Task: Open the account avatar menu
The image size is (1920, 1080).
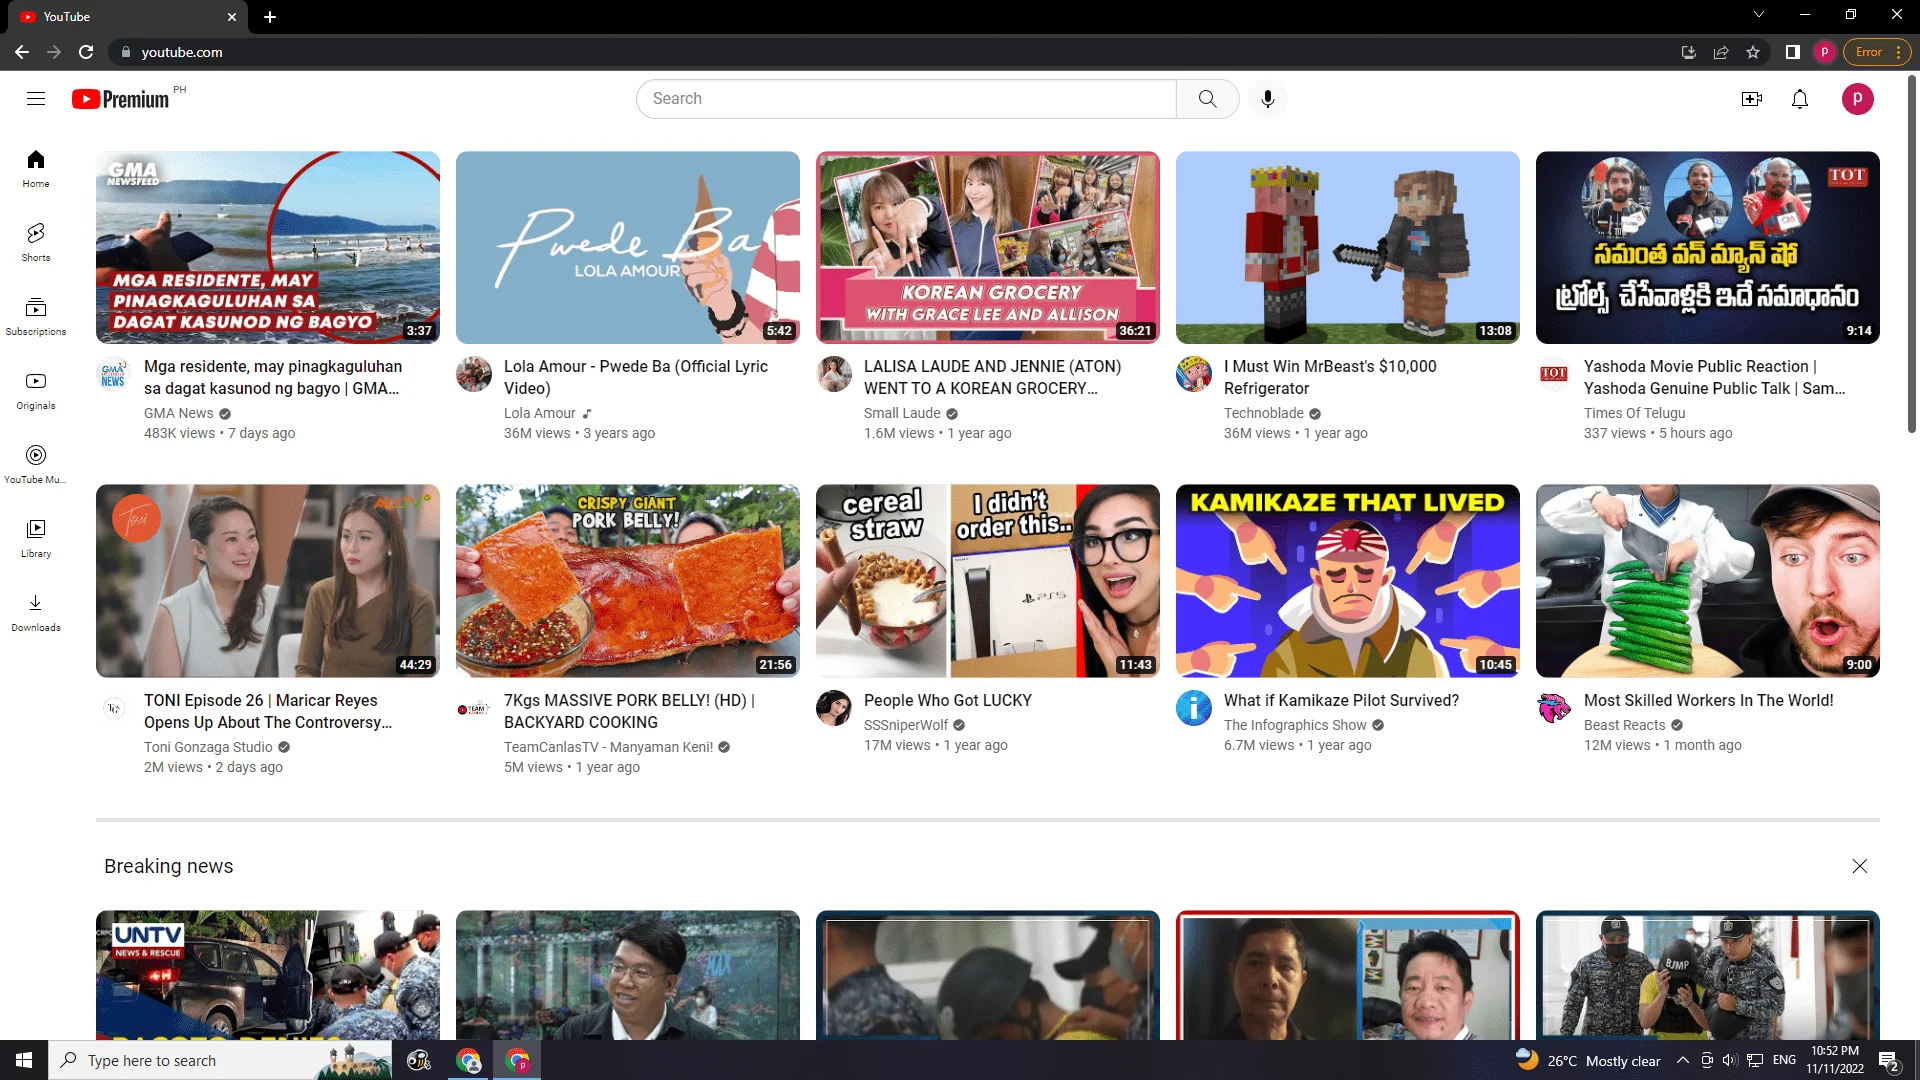Action: tap(1858, 99)
